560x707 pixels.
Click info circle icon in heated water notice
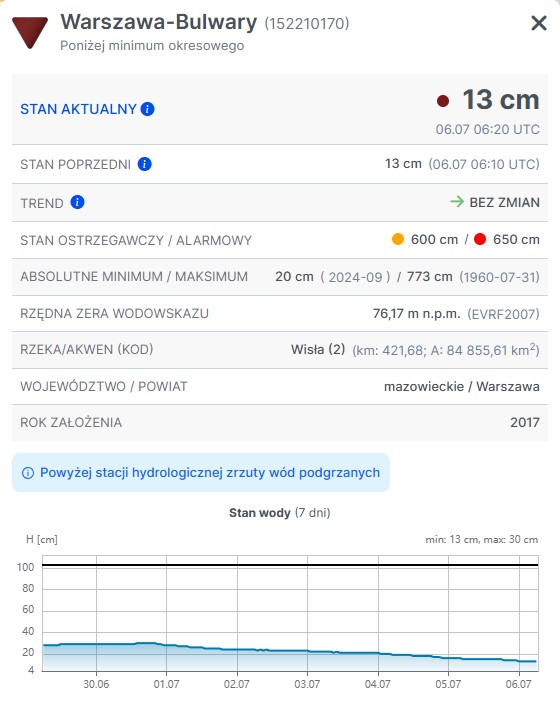[x=28, y=473]
